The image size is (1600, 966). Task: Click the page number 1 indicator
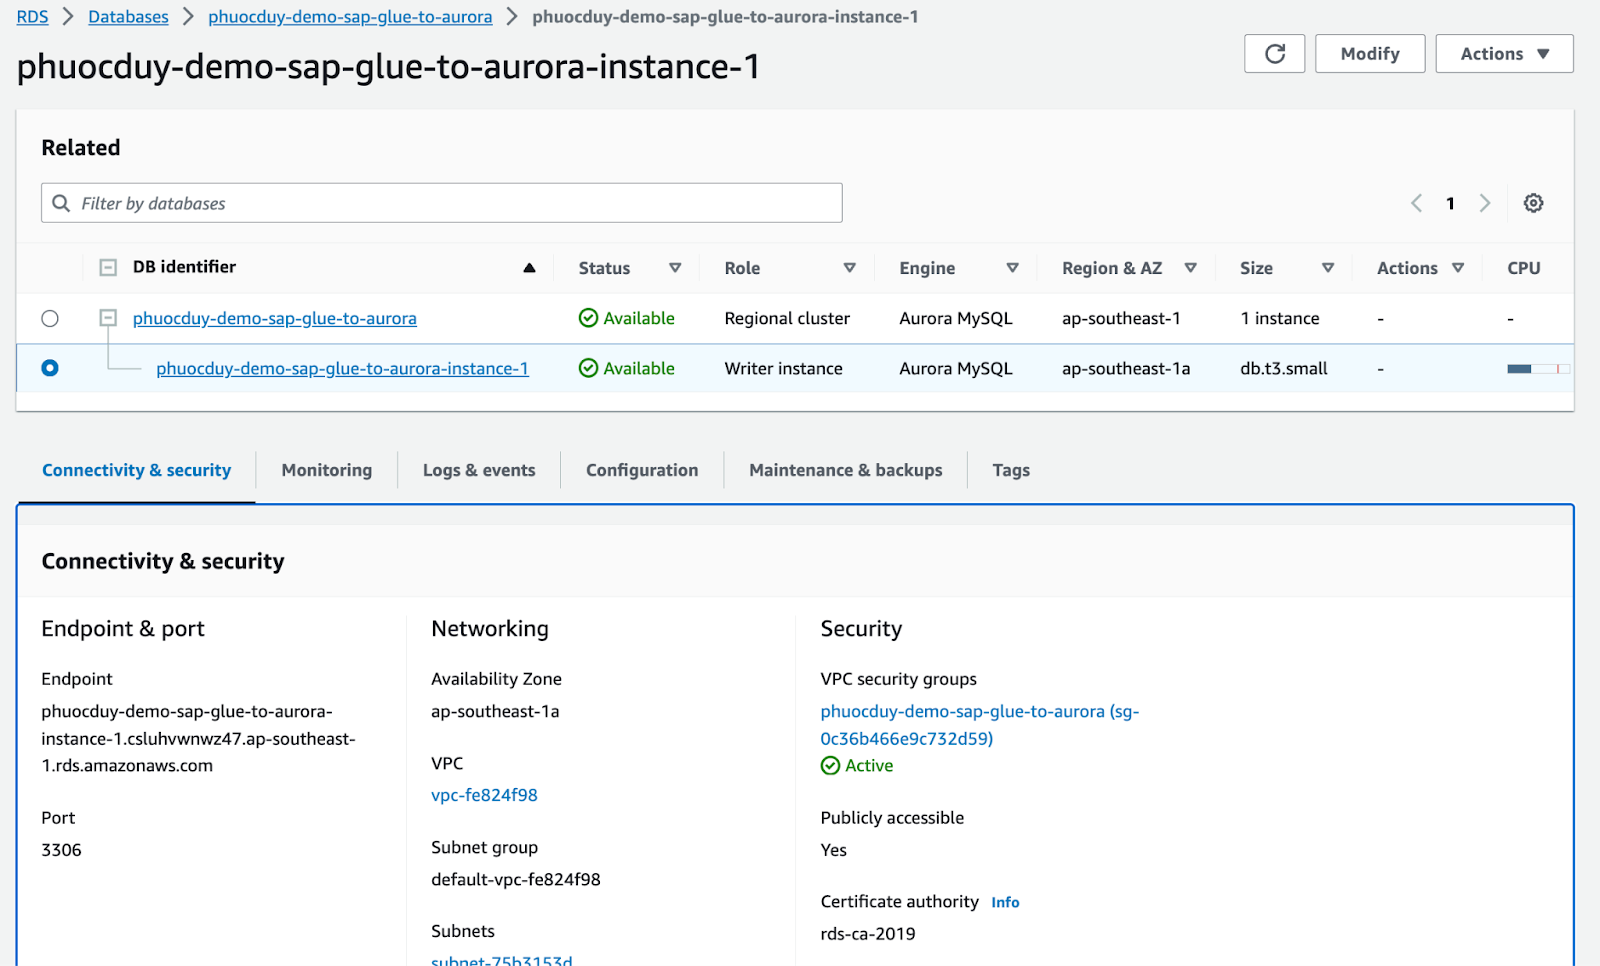tap(1450, 204)
